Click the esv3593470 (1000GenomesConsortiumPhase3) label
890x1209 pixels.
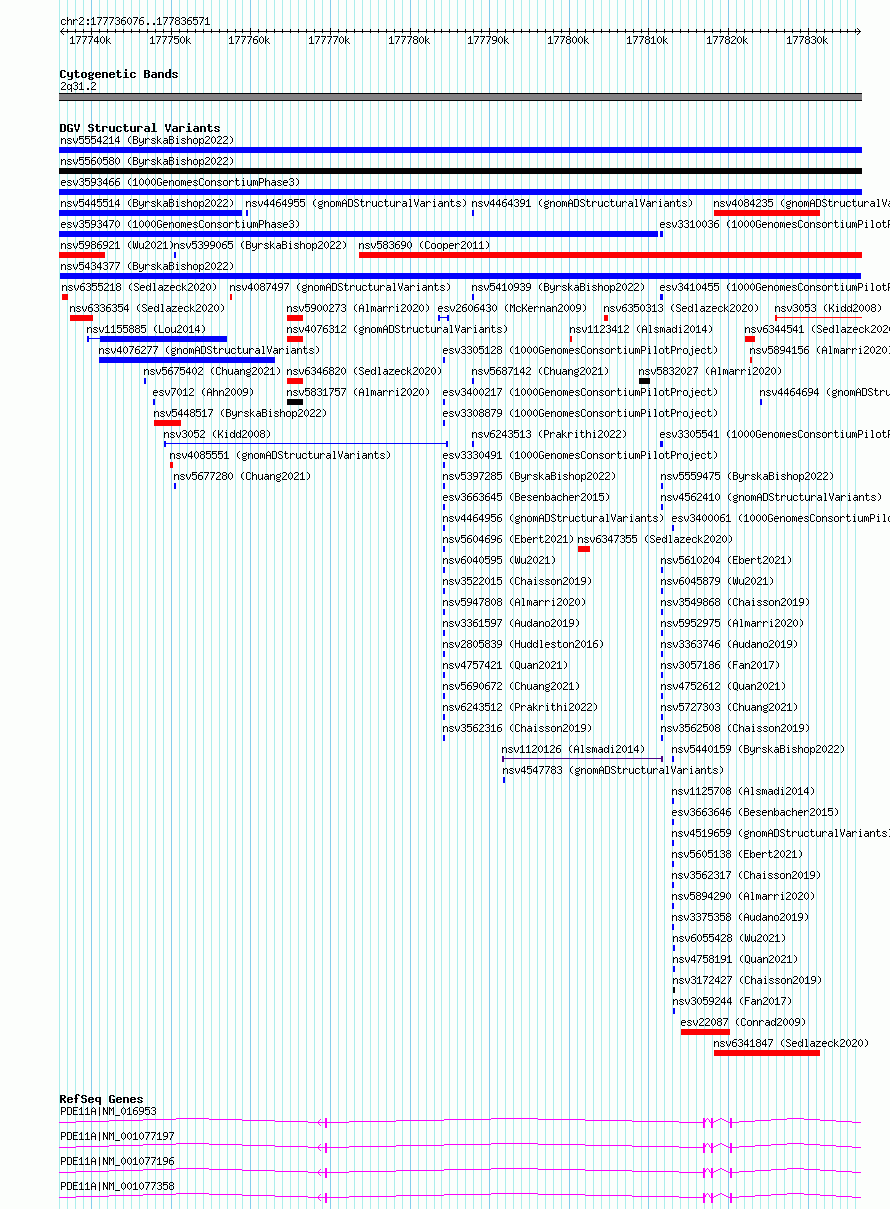pyautogui.click(x=180, y=224)
